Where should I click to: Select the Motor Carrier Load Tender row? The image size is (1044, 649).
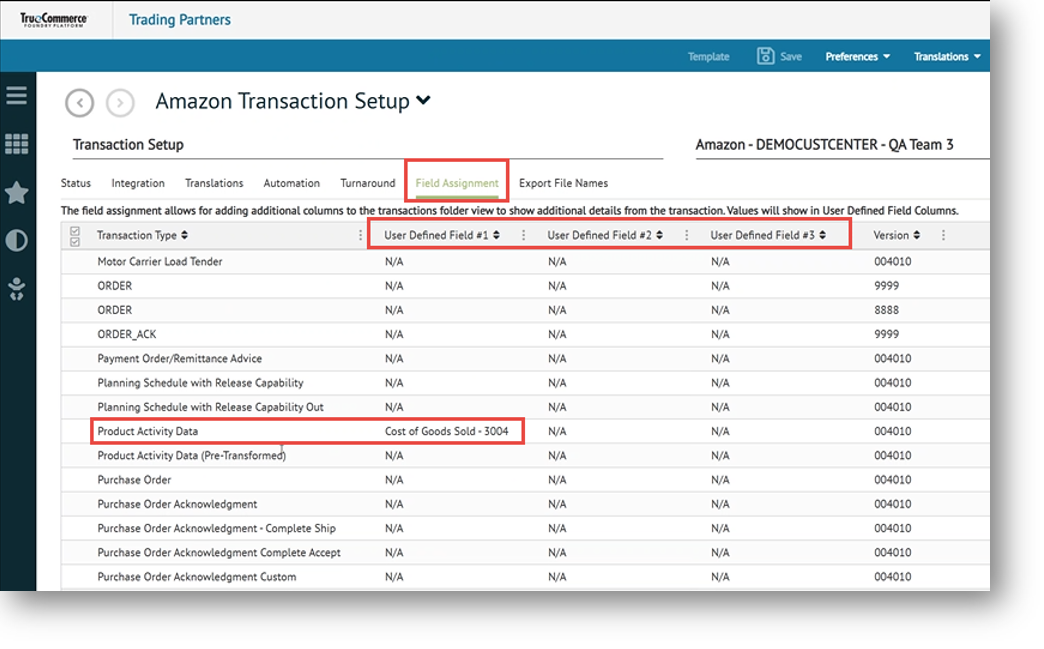[525, 262]
